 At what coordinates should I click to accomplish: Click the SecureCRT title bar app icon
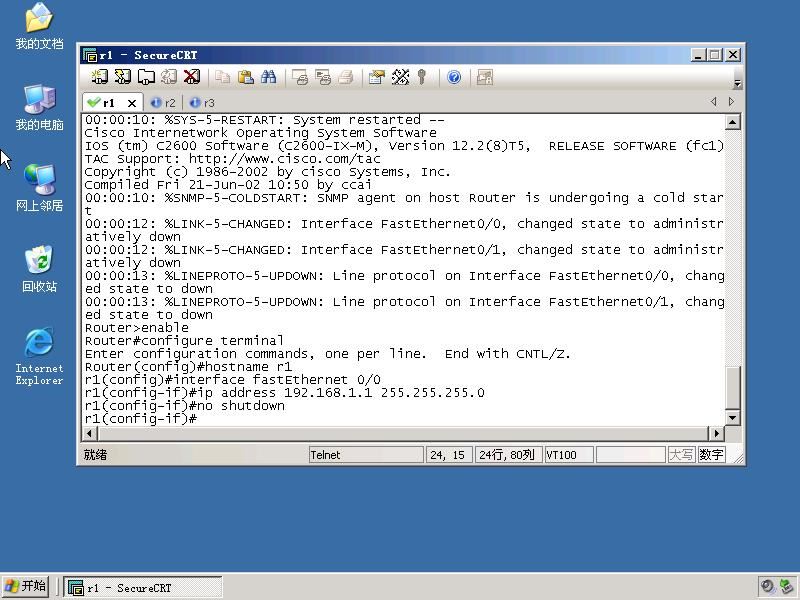[89, 55]
